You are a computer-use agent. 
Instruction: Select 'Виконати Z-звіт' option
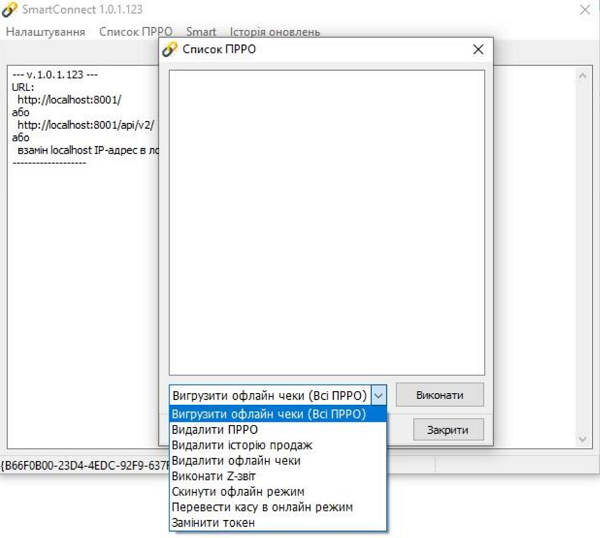tap(278, 476)
